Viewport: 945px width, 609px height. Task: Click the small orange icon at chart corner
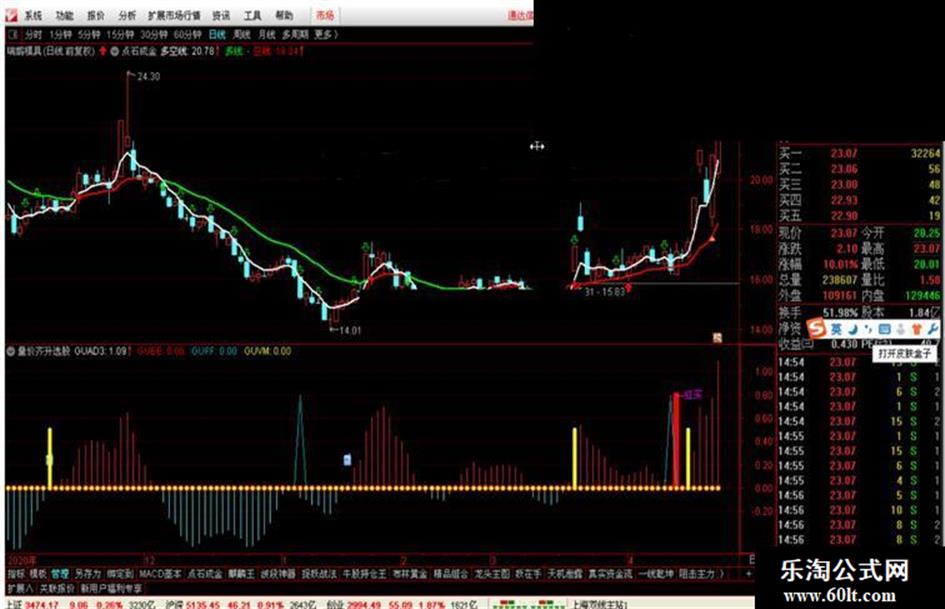(717, 338)
